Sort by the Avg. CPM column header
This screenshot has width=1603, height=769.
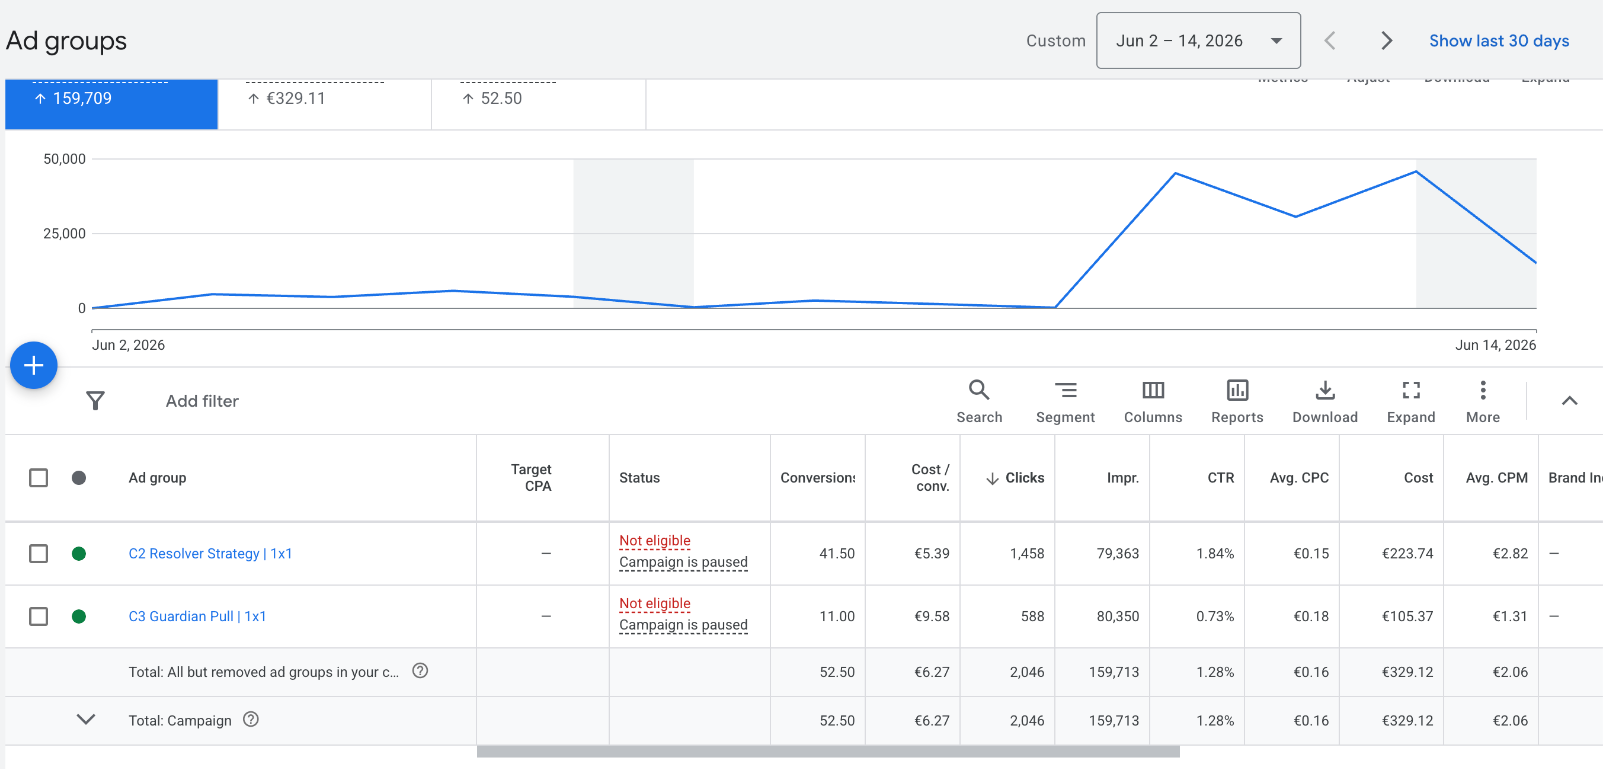click(1497, 478)
